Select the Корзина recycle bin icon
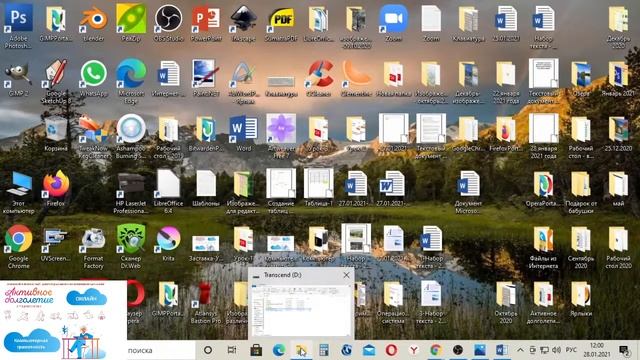The image size is (640, 360). 56,134
